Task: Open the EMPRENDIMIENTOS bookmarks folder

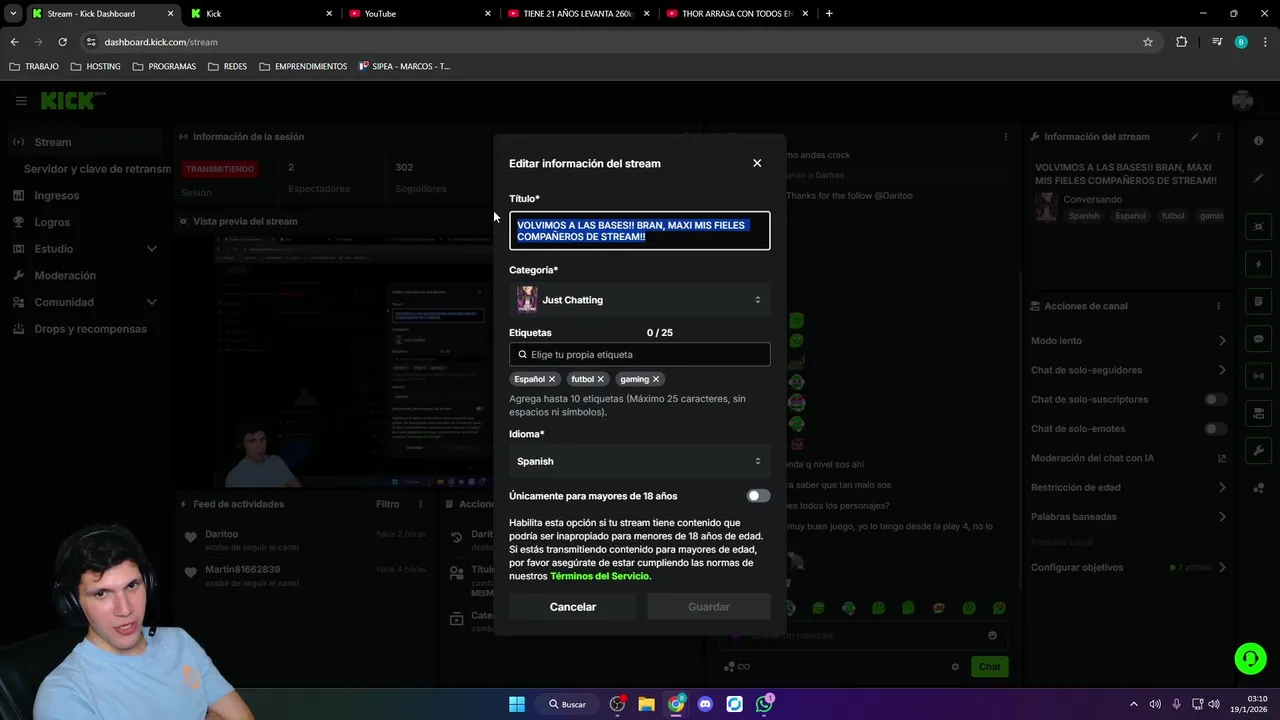Action: click(303, 67)
